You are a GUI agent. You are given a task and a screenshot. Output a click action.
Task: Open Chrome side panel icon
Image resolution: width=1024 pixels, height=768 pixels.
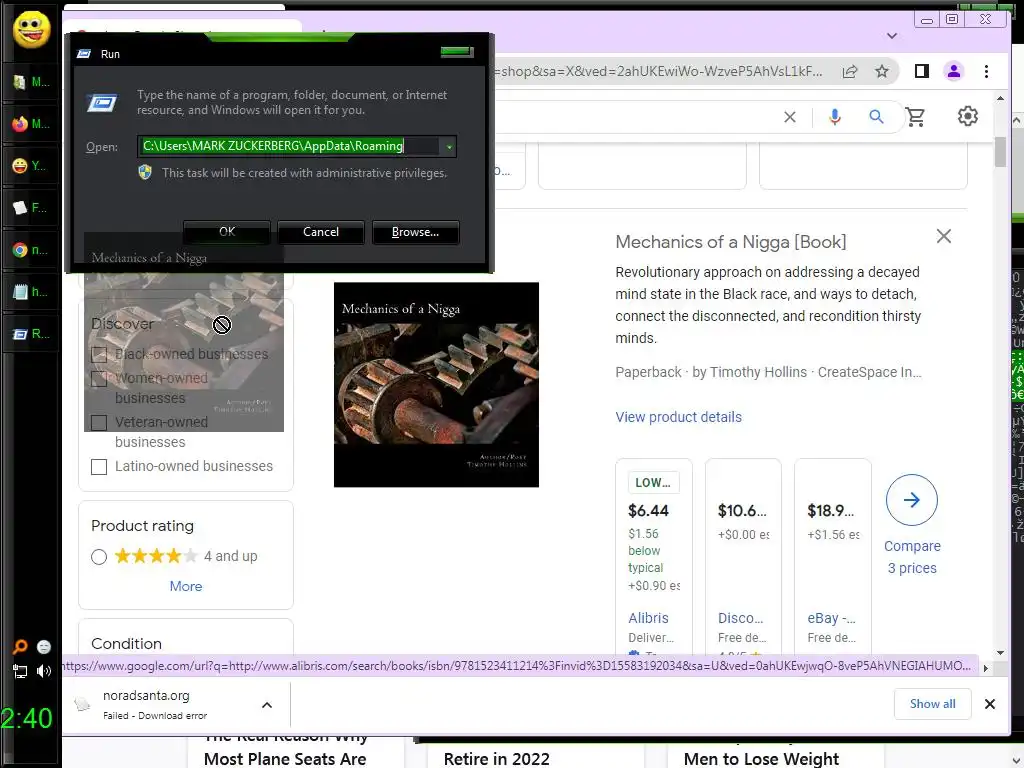[x=921, y=71]
